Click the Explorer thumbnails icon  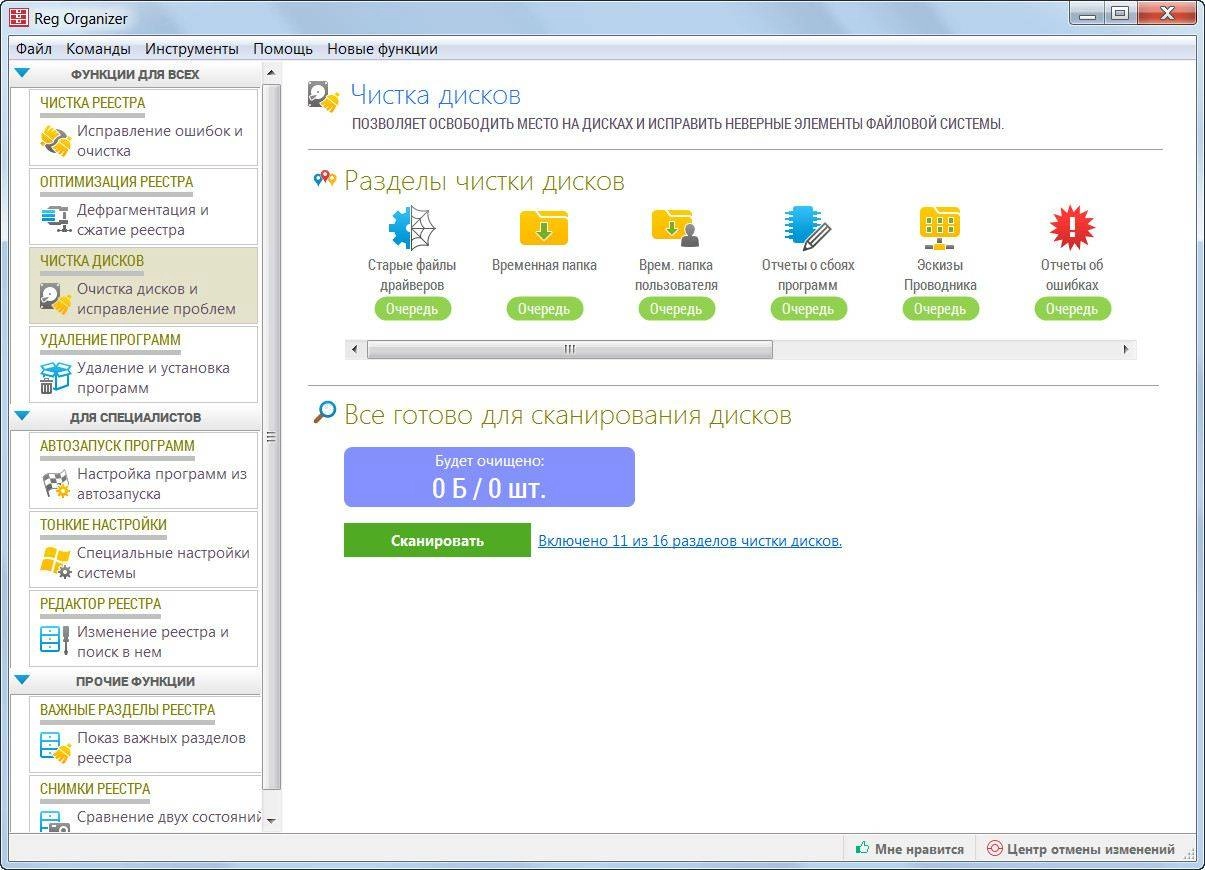940,227
